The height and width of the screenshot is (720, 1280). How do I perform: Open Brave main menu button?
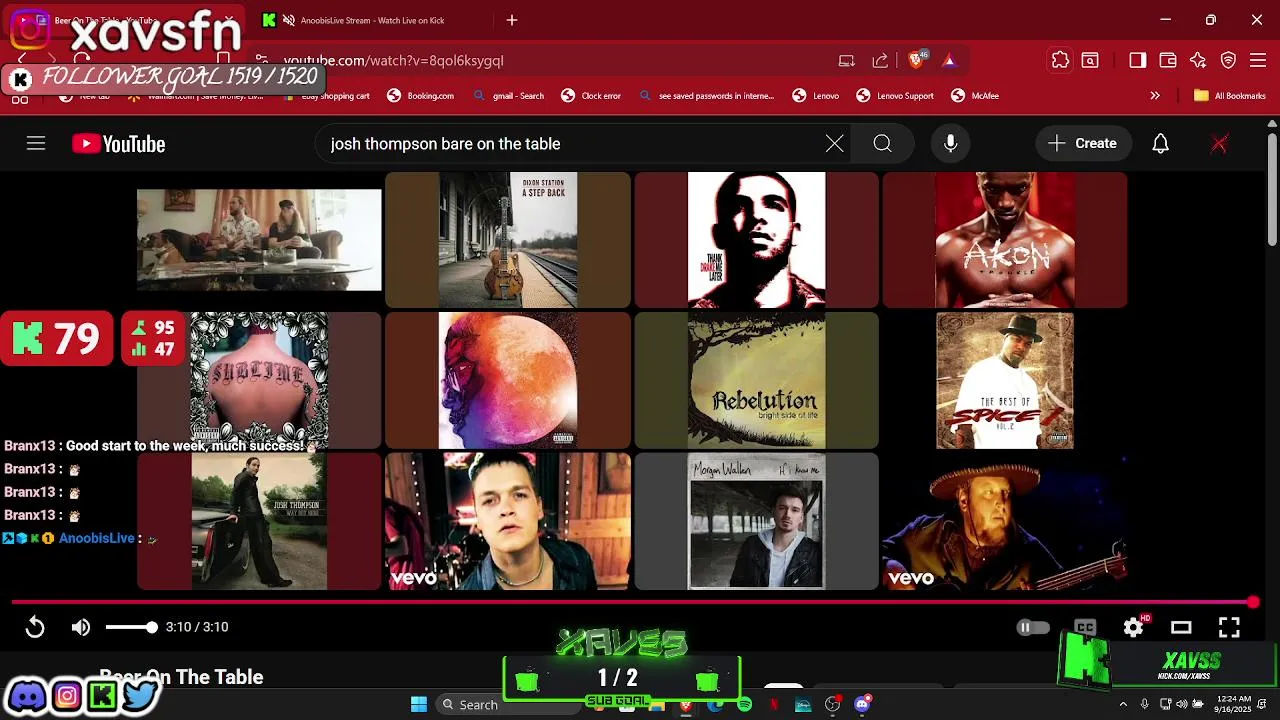tap(1259, 60)
